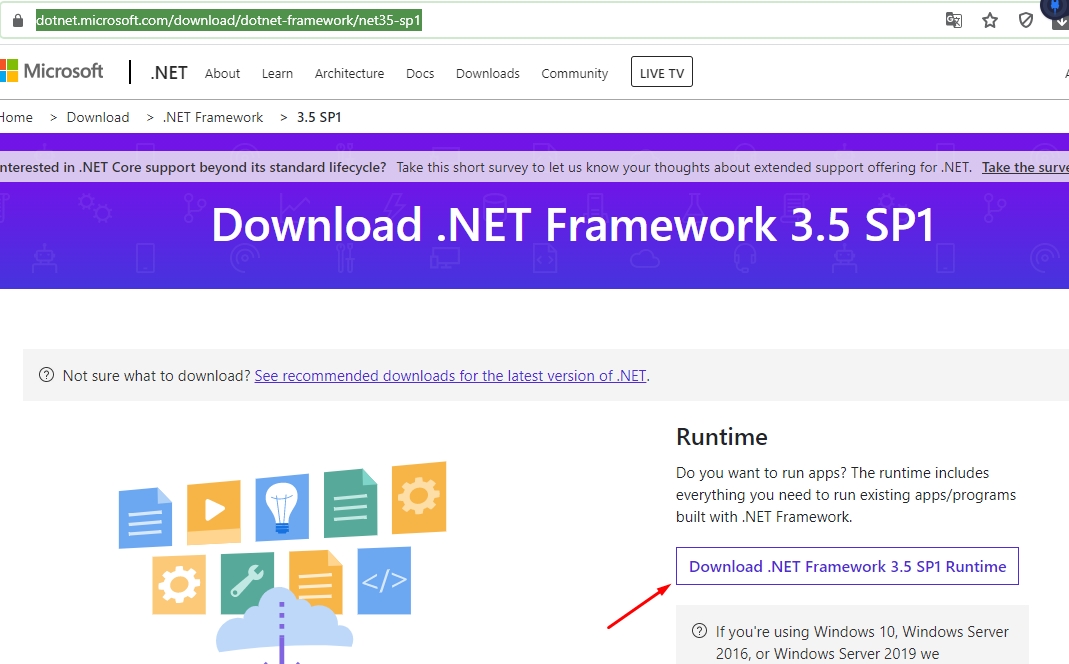Click the URL address bar field
The height and width of the screenshot is (664, 1069).
tap(600, 20)
